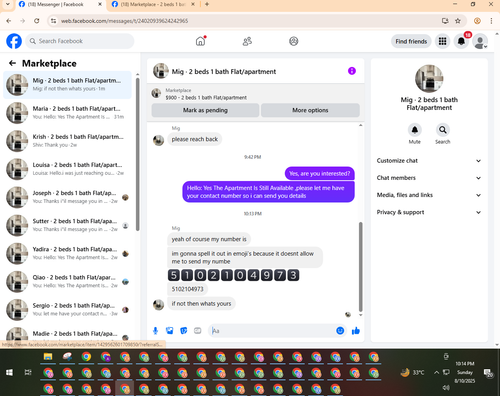Click the Facebook logo icon
Screen dimensions: 500x396
(14, 41)
